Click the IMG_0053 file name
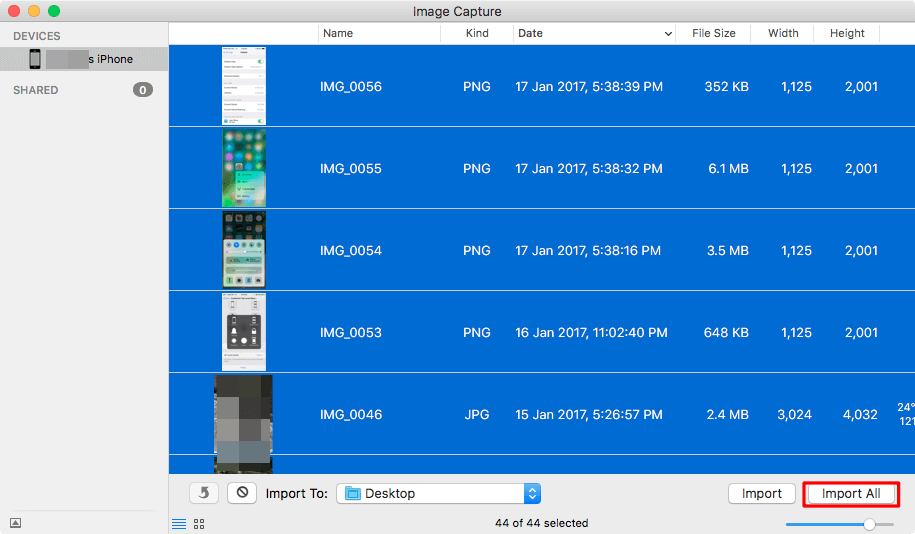 351,333
